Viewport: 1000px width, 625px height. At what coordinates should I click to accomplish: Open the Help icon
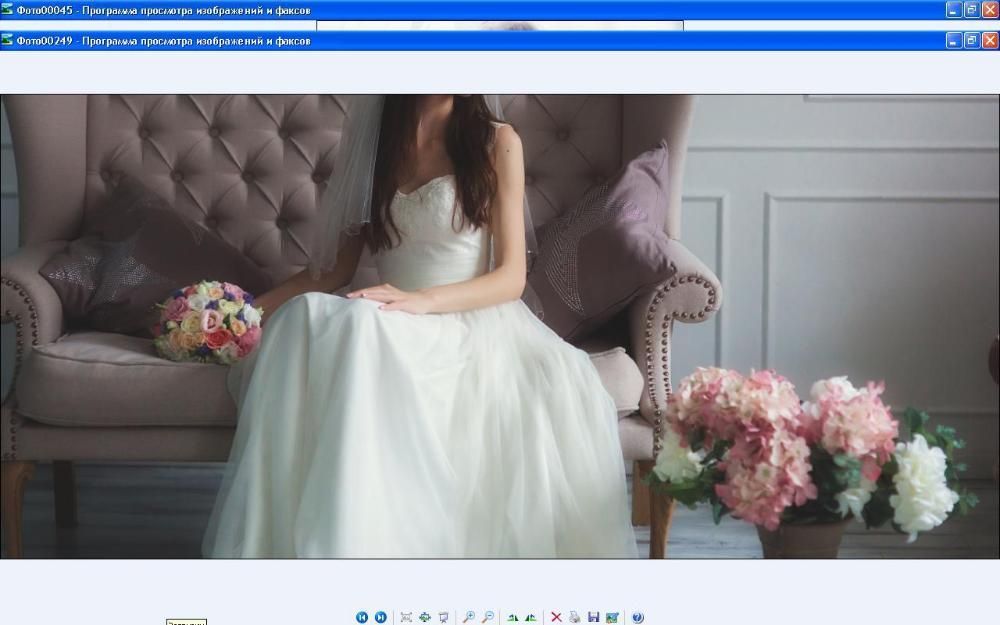pos(638,617)
